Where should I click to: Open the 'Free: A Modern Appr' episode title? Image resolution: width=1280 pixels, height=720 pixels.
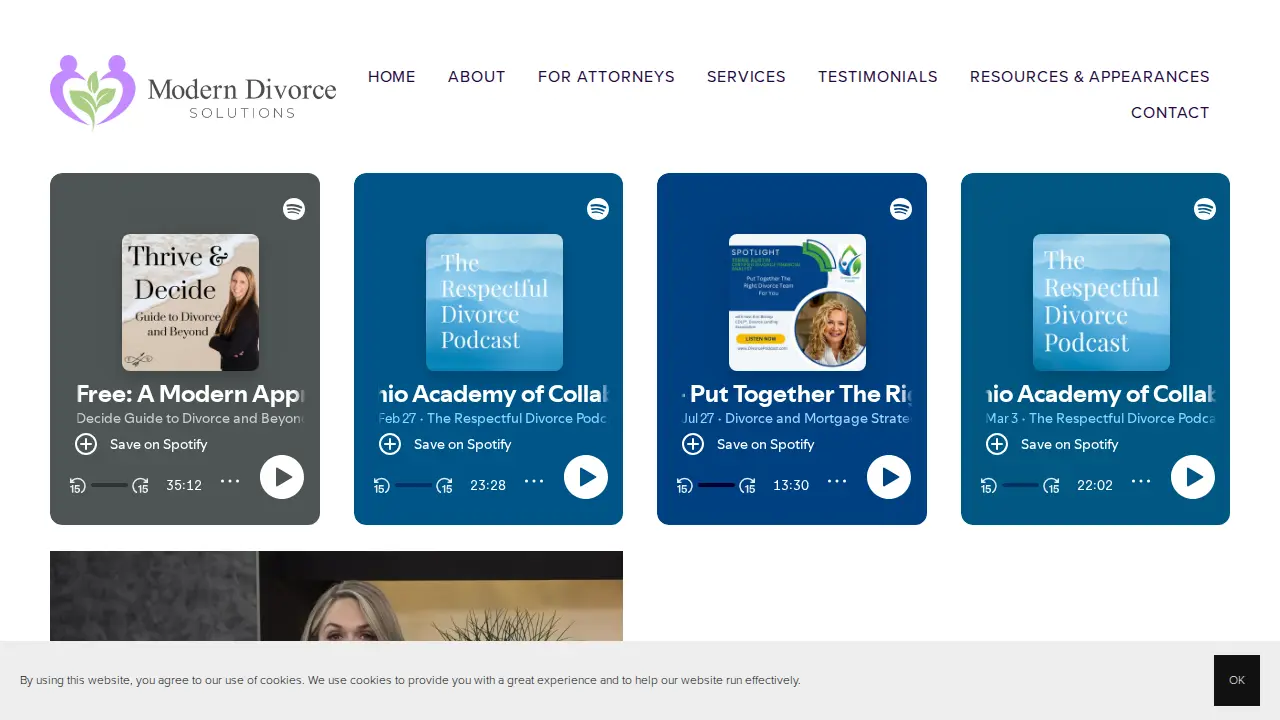click(190, 394)
